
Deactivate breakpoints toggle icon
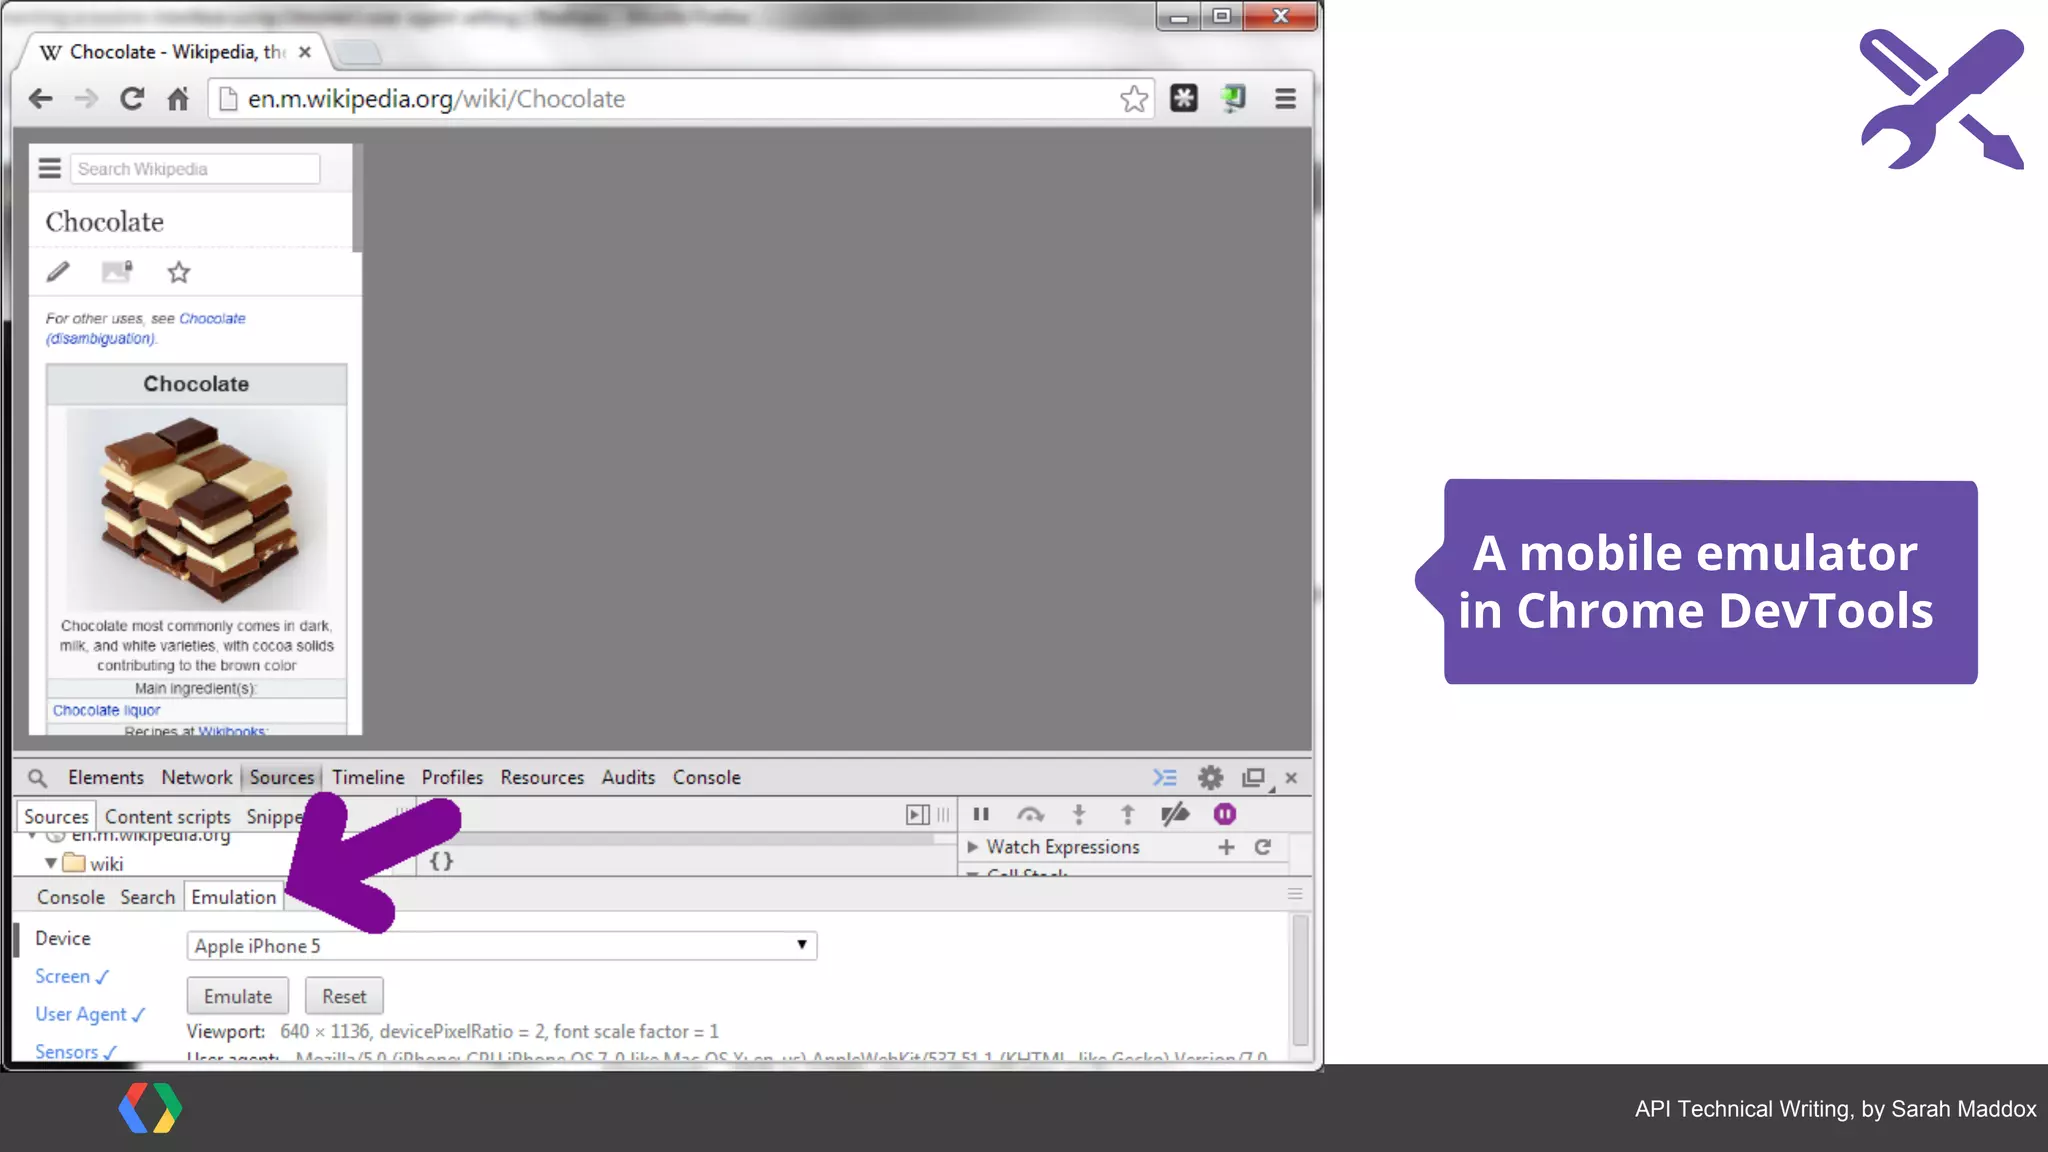pyautogui.click(x=1175, y=815)
